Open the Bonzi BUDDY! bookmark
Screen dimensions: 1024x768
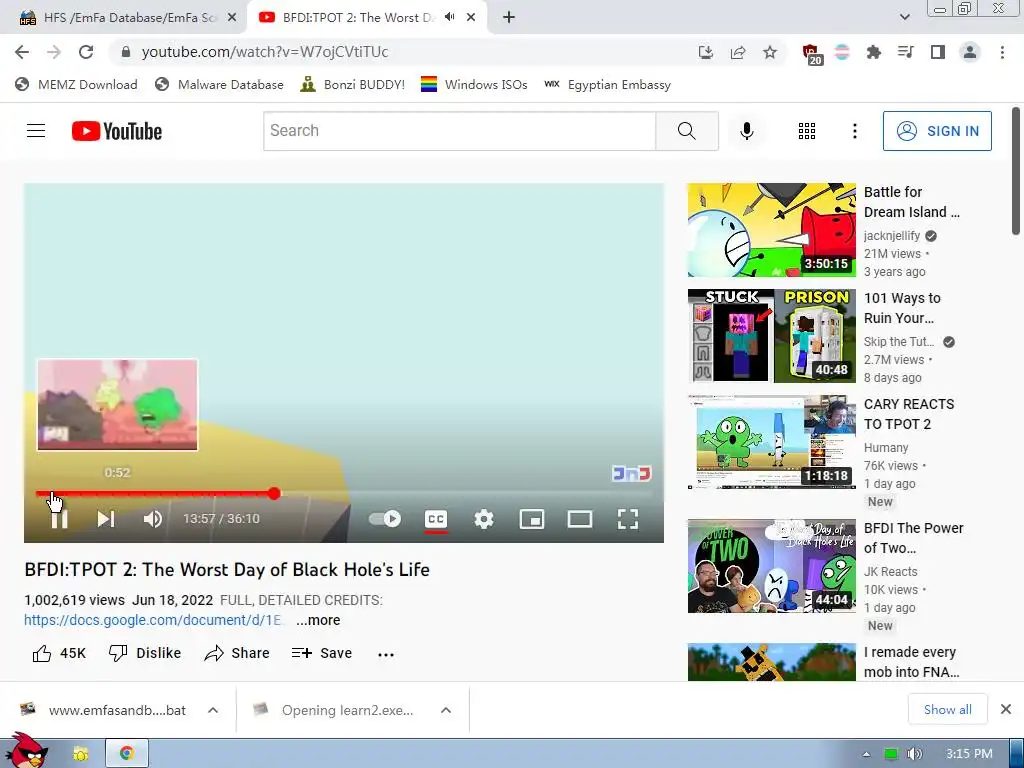click(353, 84)
